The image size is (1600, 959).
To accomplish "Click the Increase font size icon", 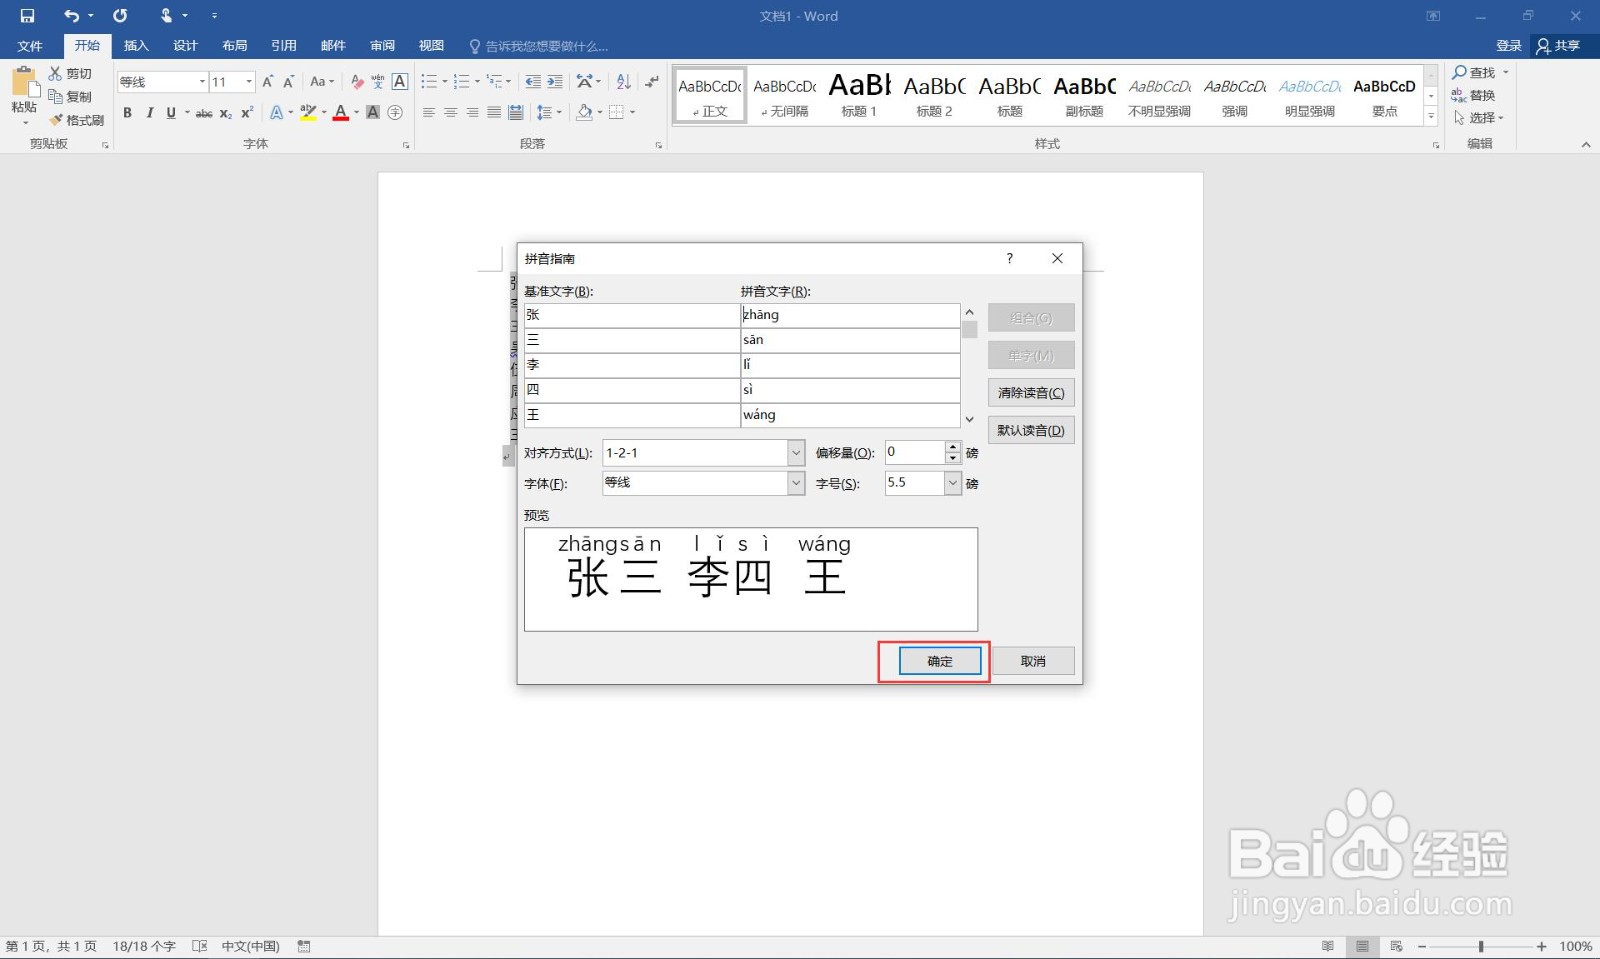I will (x=267, y=82).
